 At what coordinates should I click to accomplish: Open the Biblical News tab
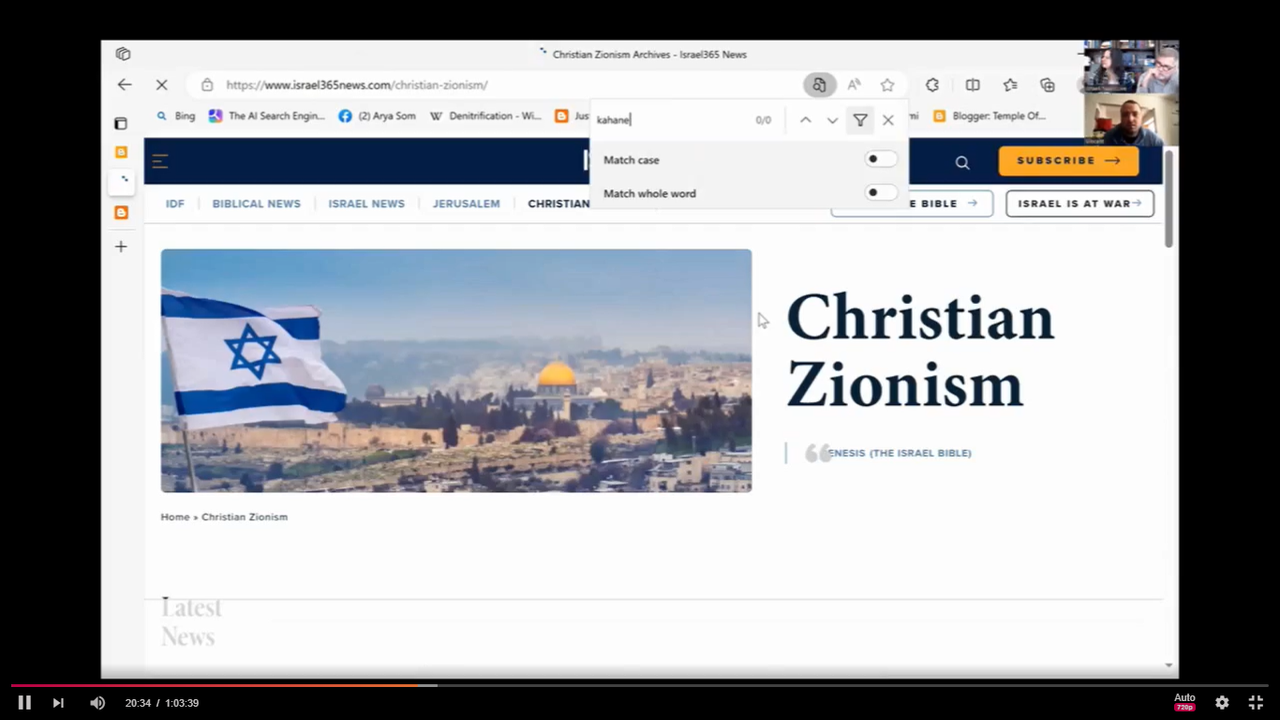[x=256, y=204]
